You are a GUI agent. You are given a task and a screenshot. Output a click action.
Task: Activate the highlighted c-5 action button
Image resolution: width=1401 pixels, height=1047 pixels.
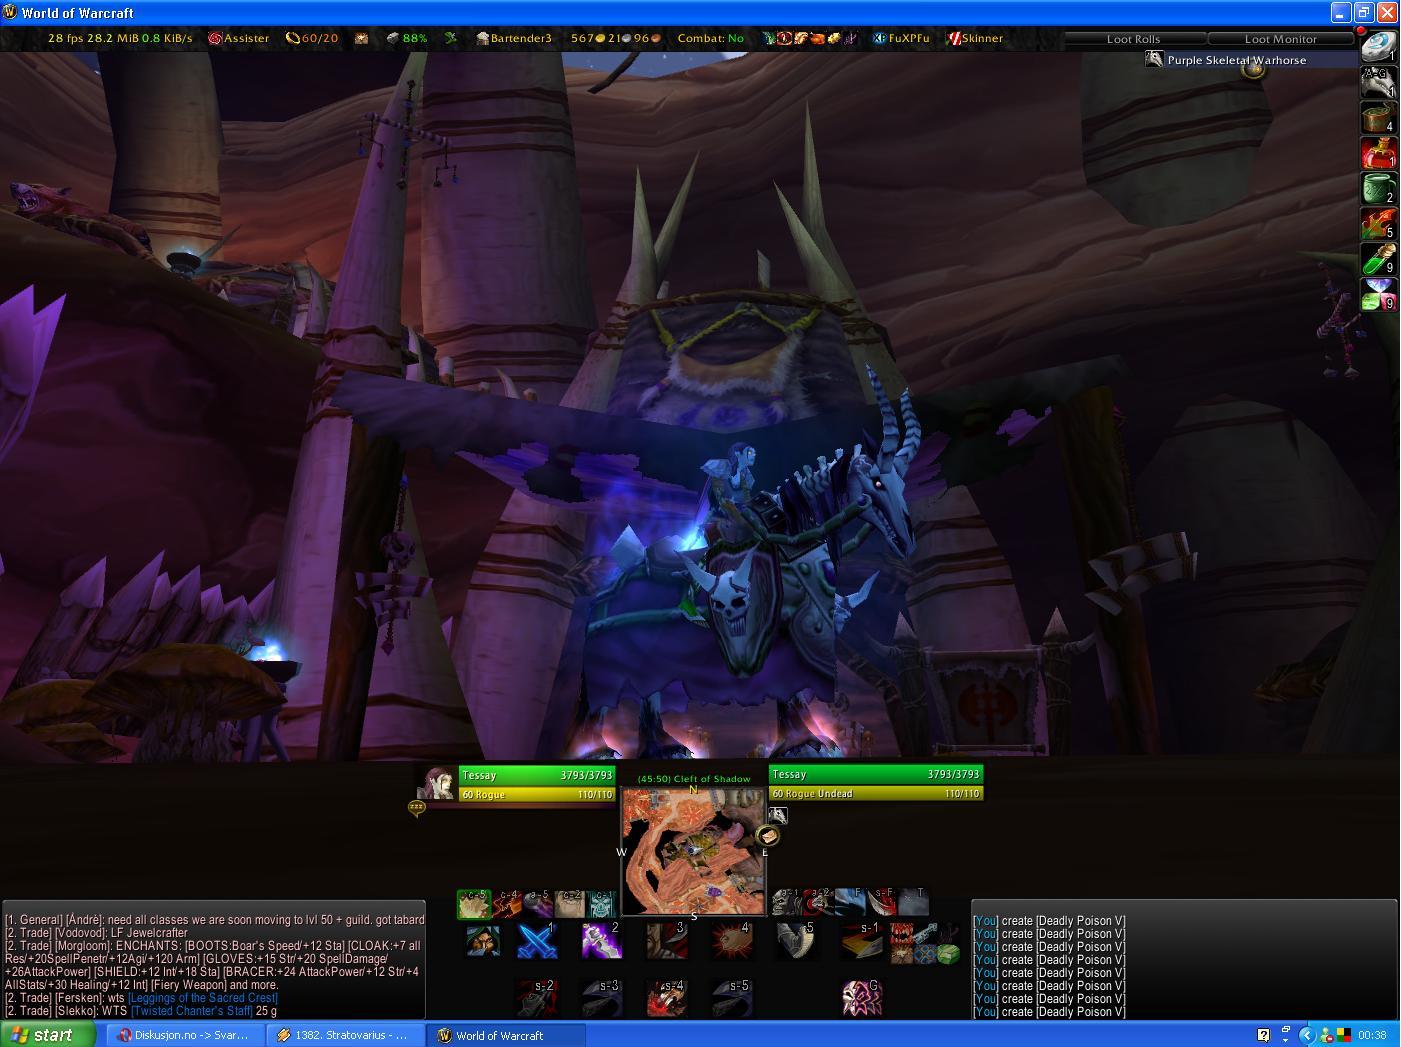pos(474,904)
